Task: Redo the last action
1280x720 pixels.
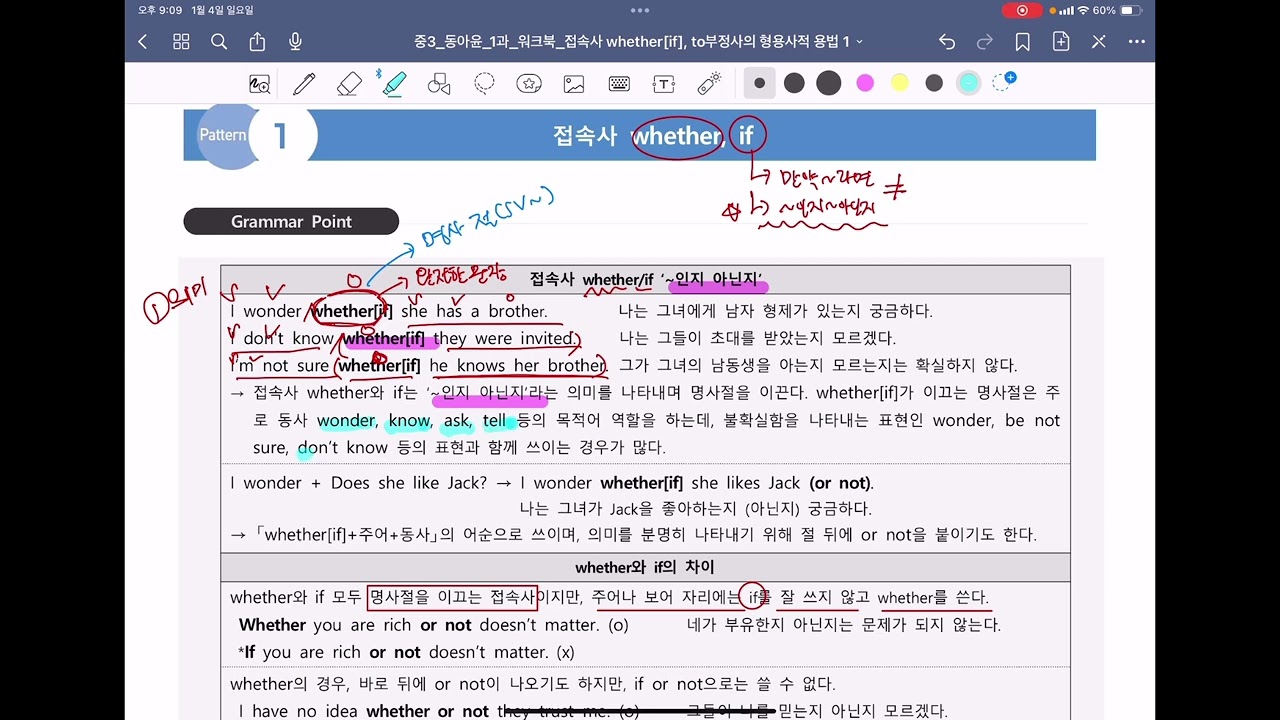Action: [985, 42]
